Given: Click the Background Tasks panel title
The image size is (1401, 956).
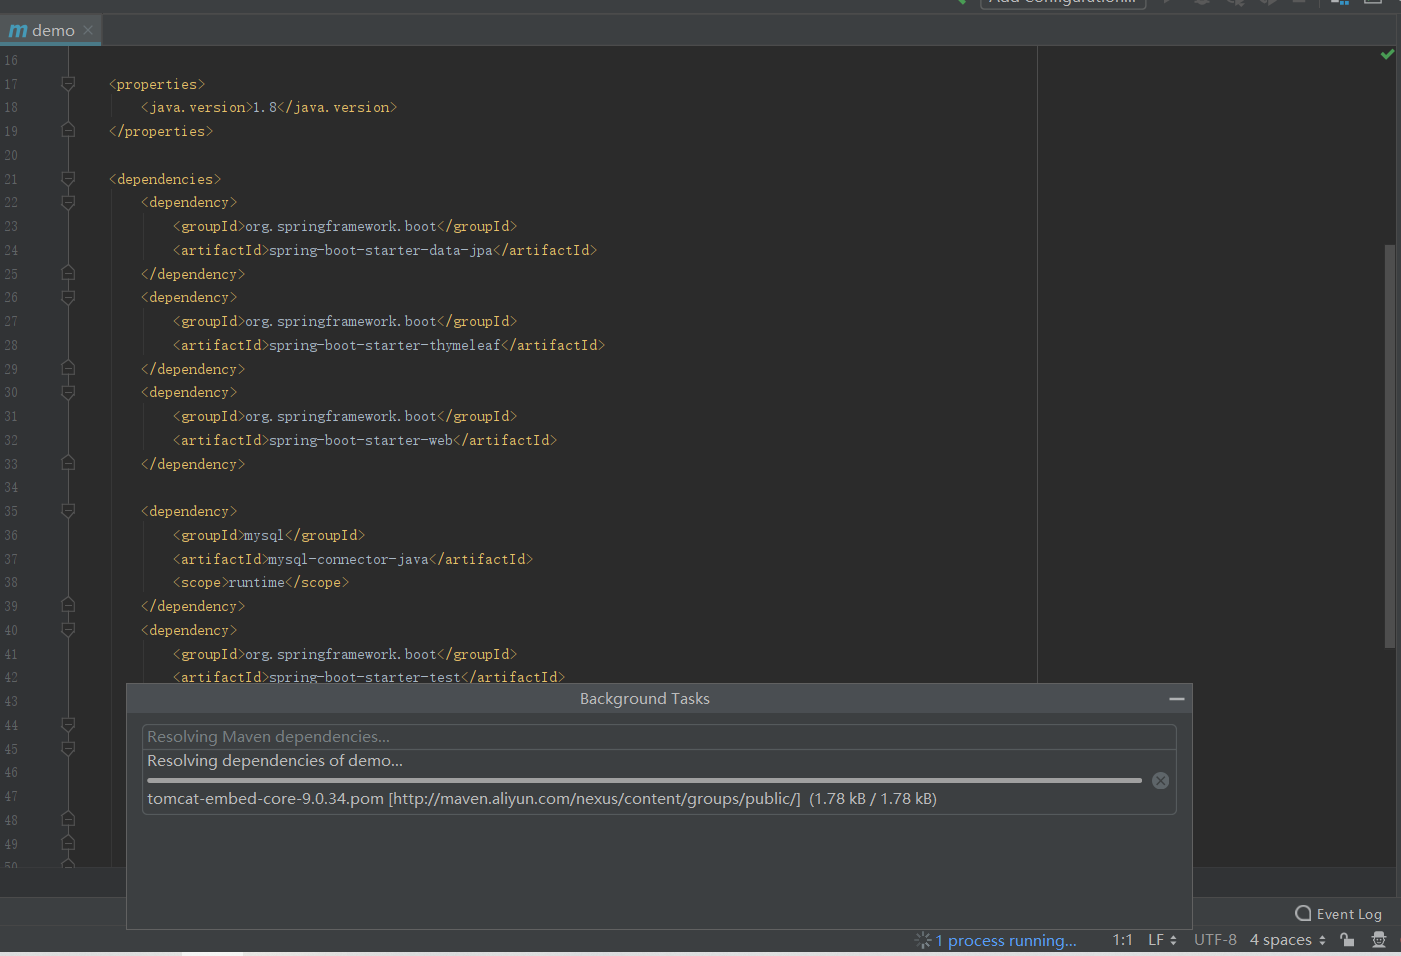Looking at the screenshot, I should [645, 699].
